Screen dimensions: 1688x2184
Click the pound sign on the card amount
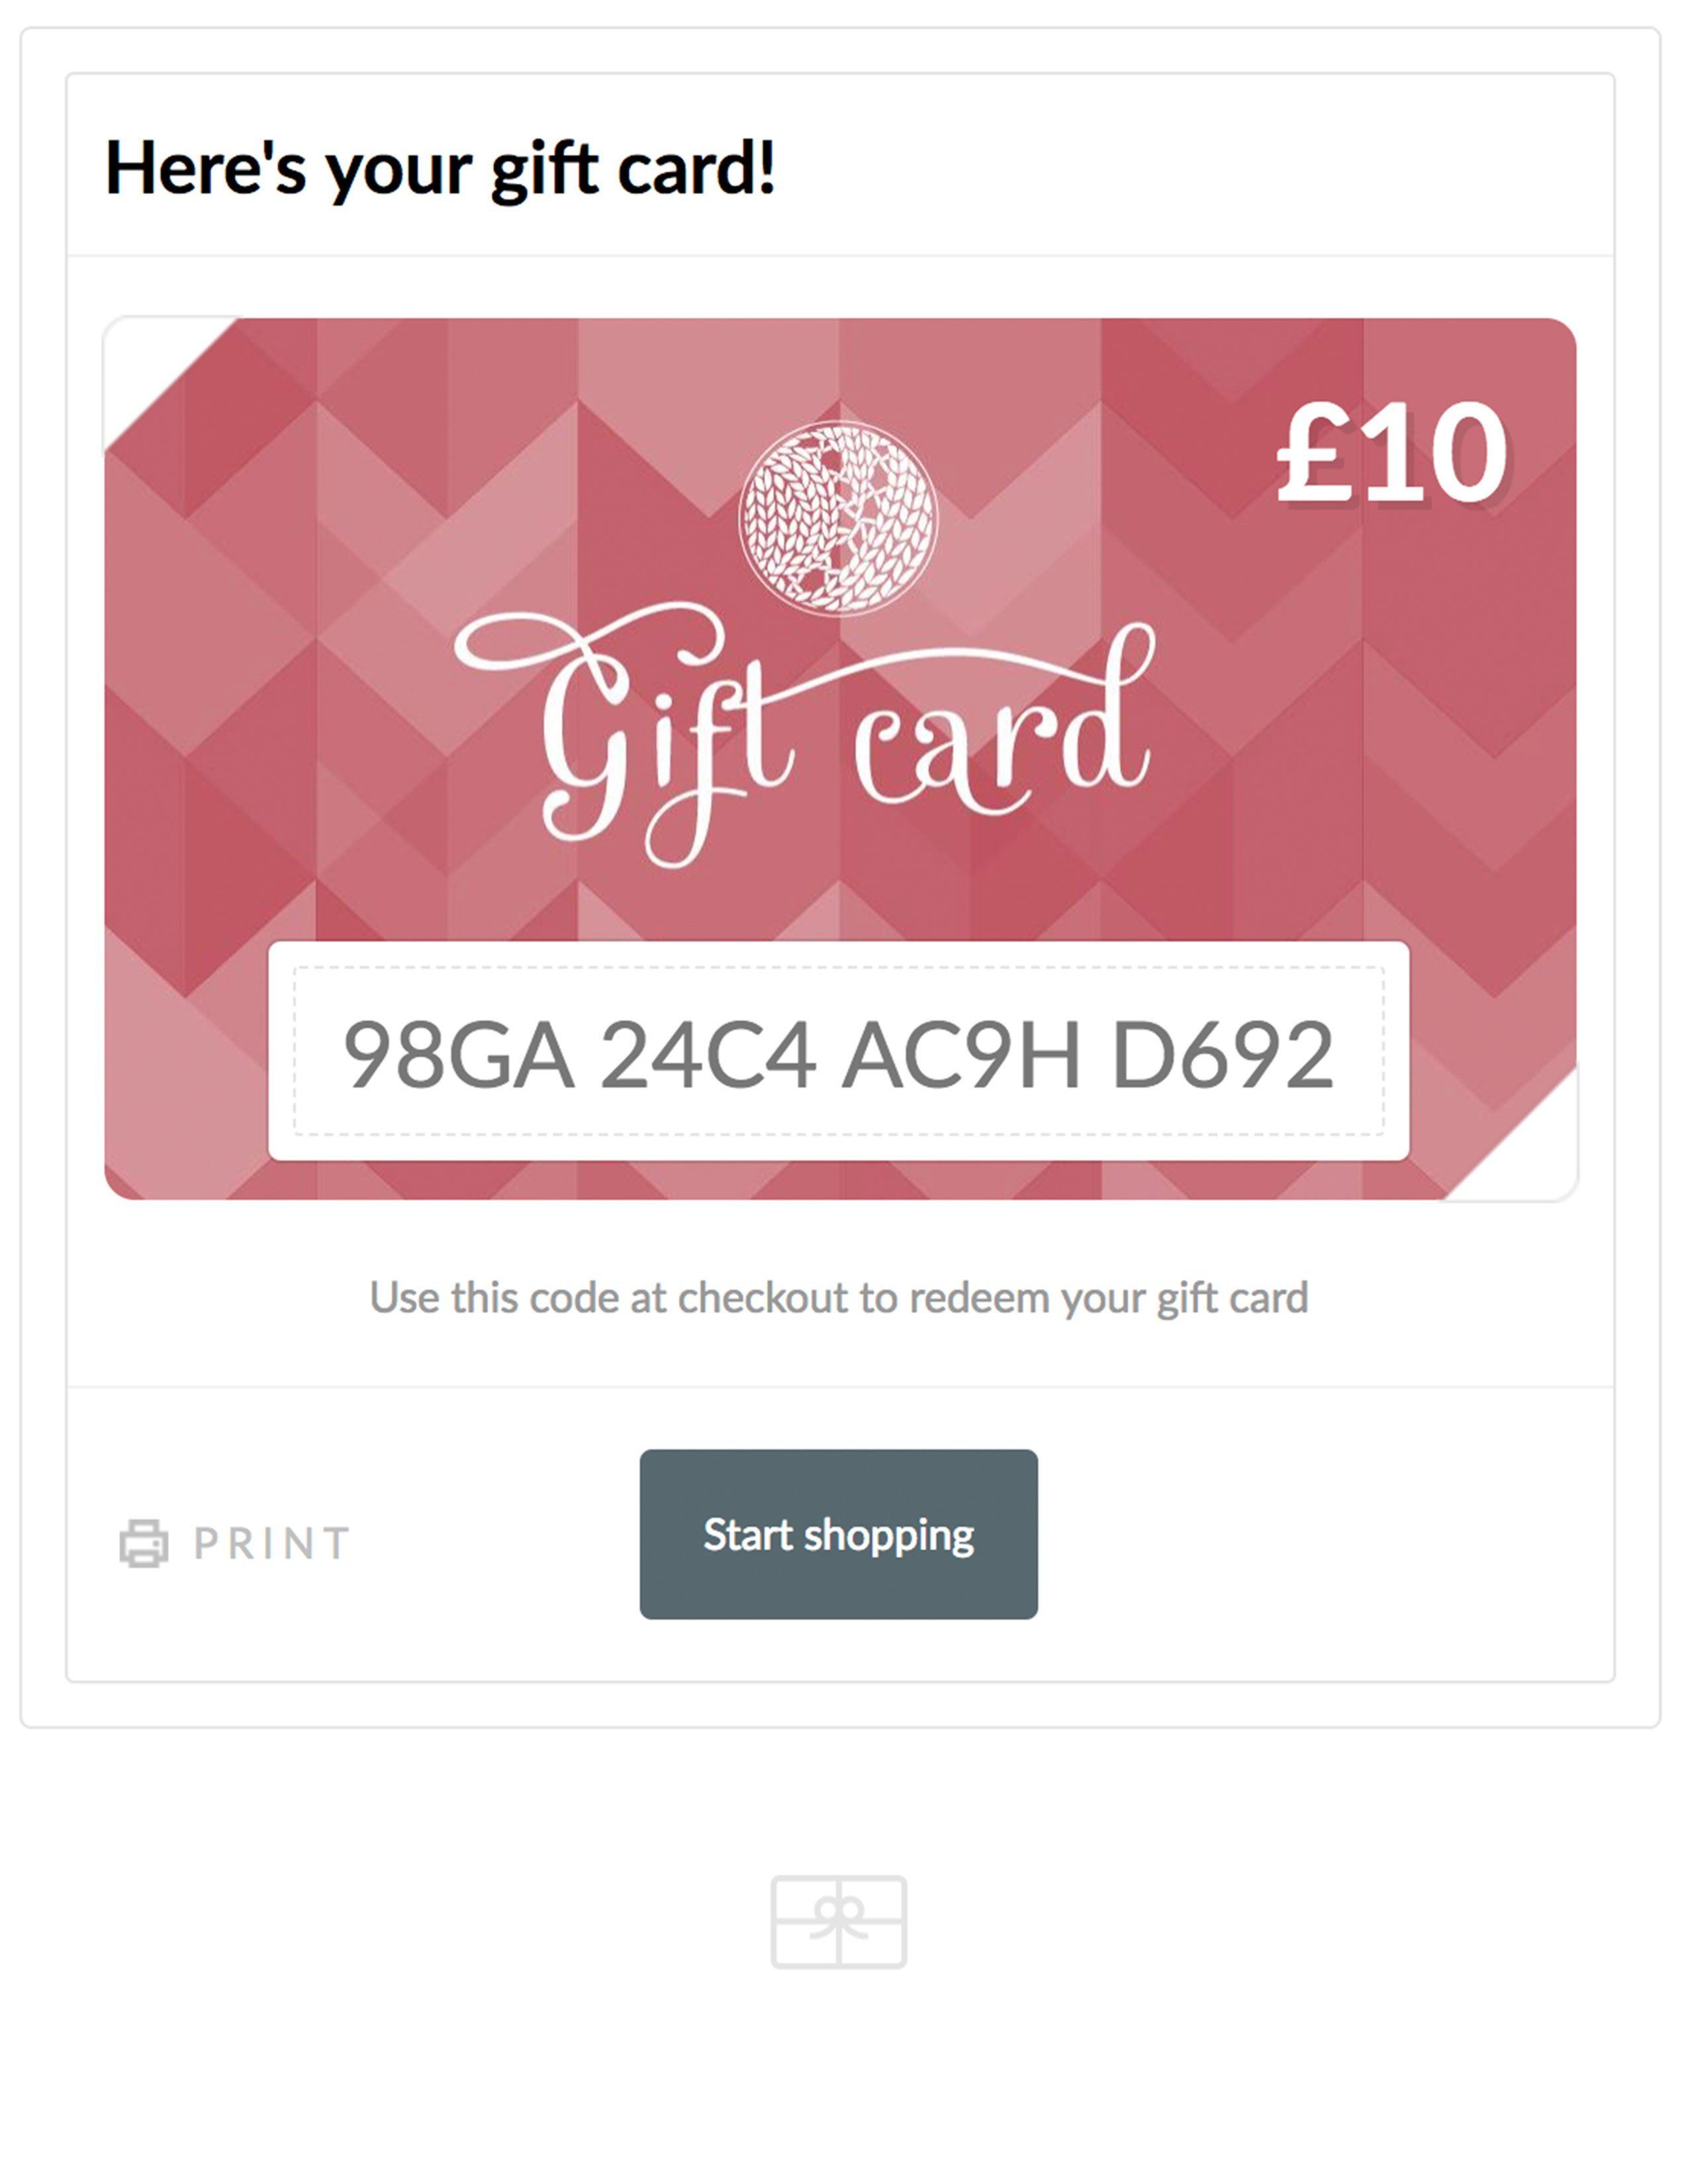pos(1312,453)
